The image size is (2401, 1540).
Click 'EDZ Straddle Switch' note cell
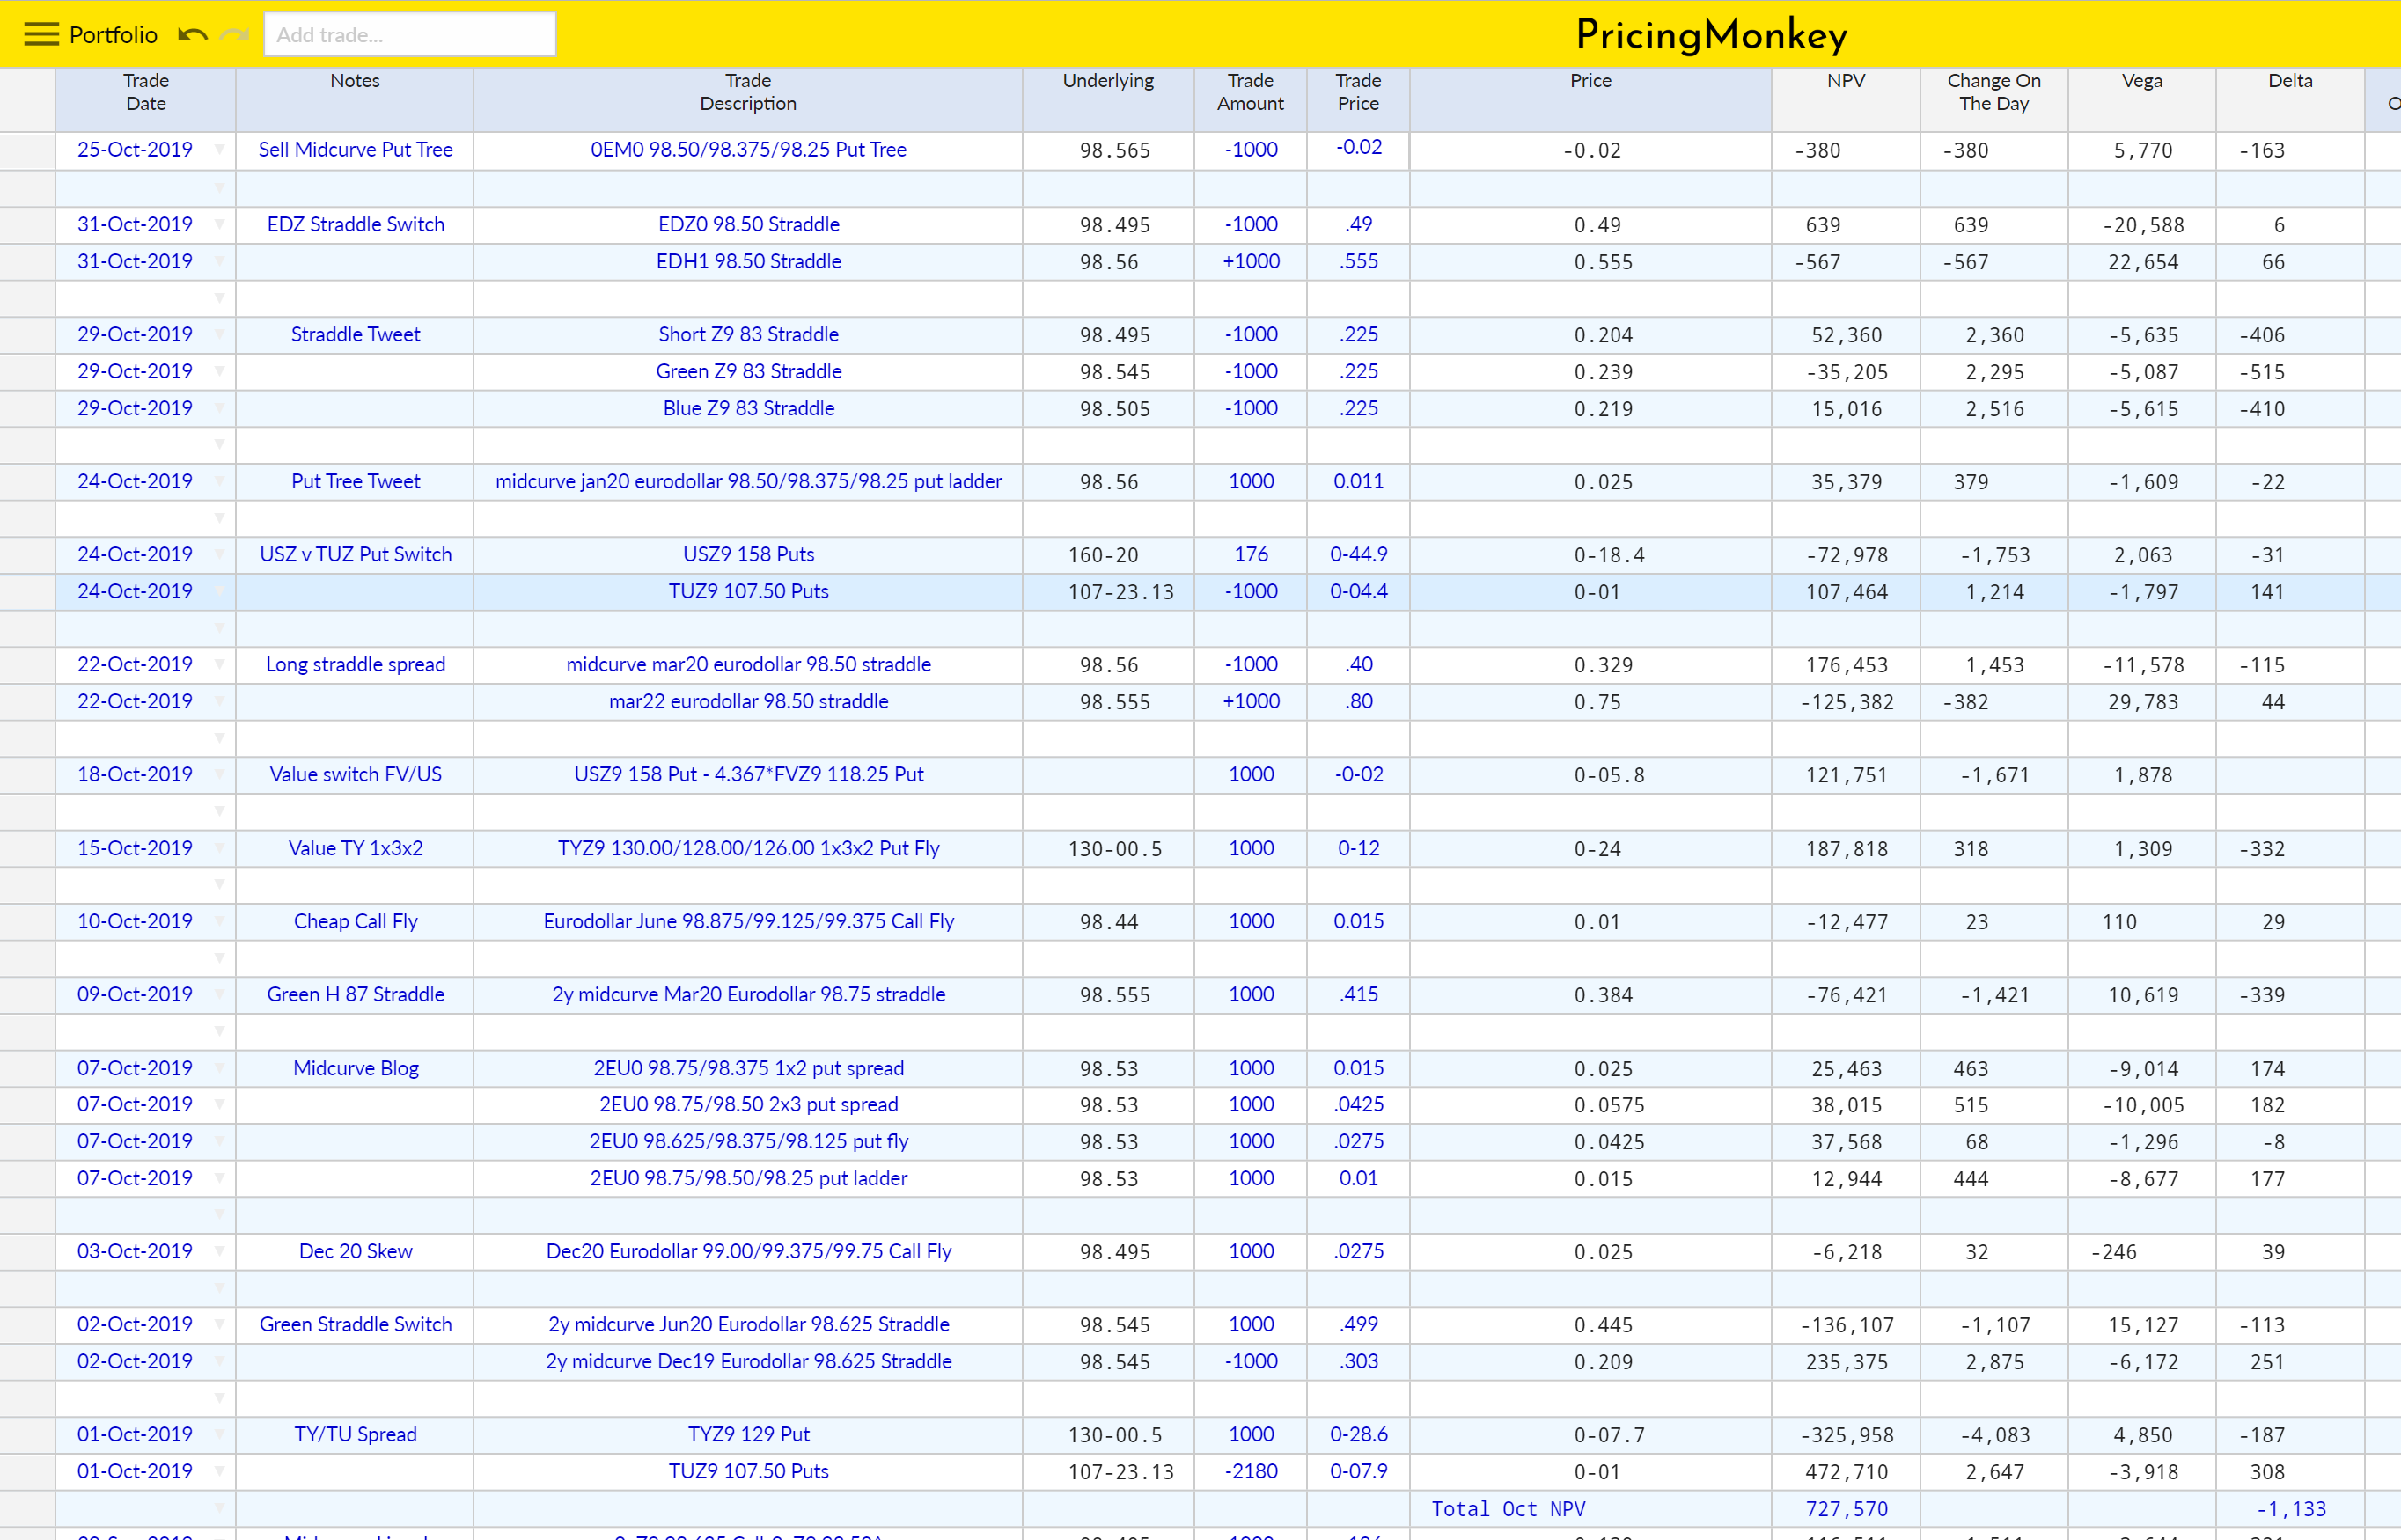(x=355, y=225)
